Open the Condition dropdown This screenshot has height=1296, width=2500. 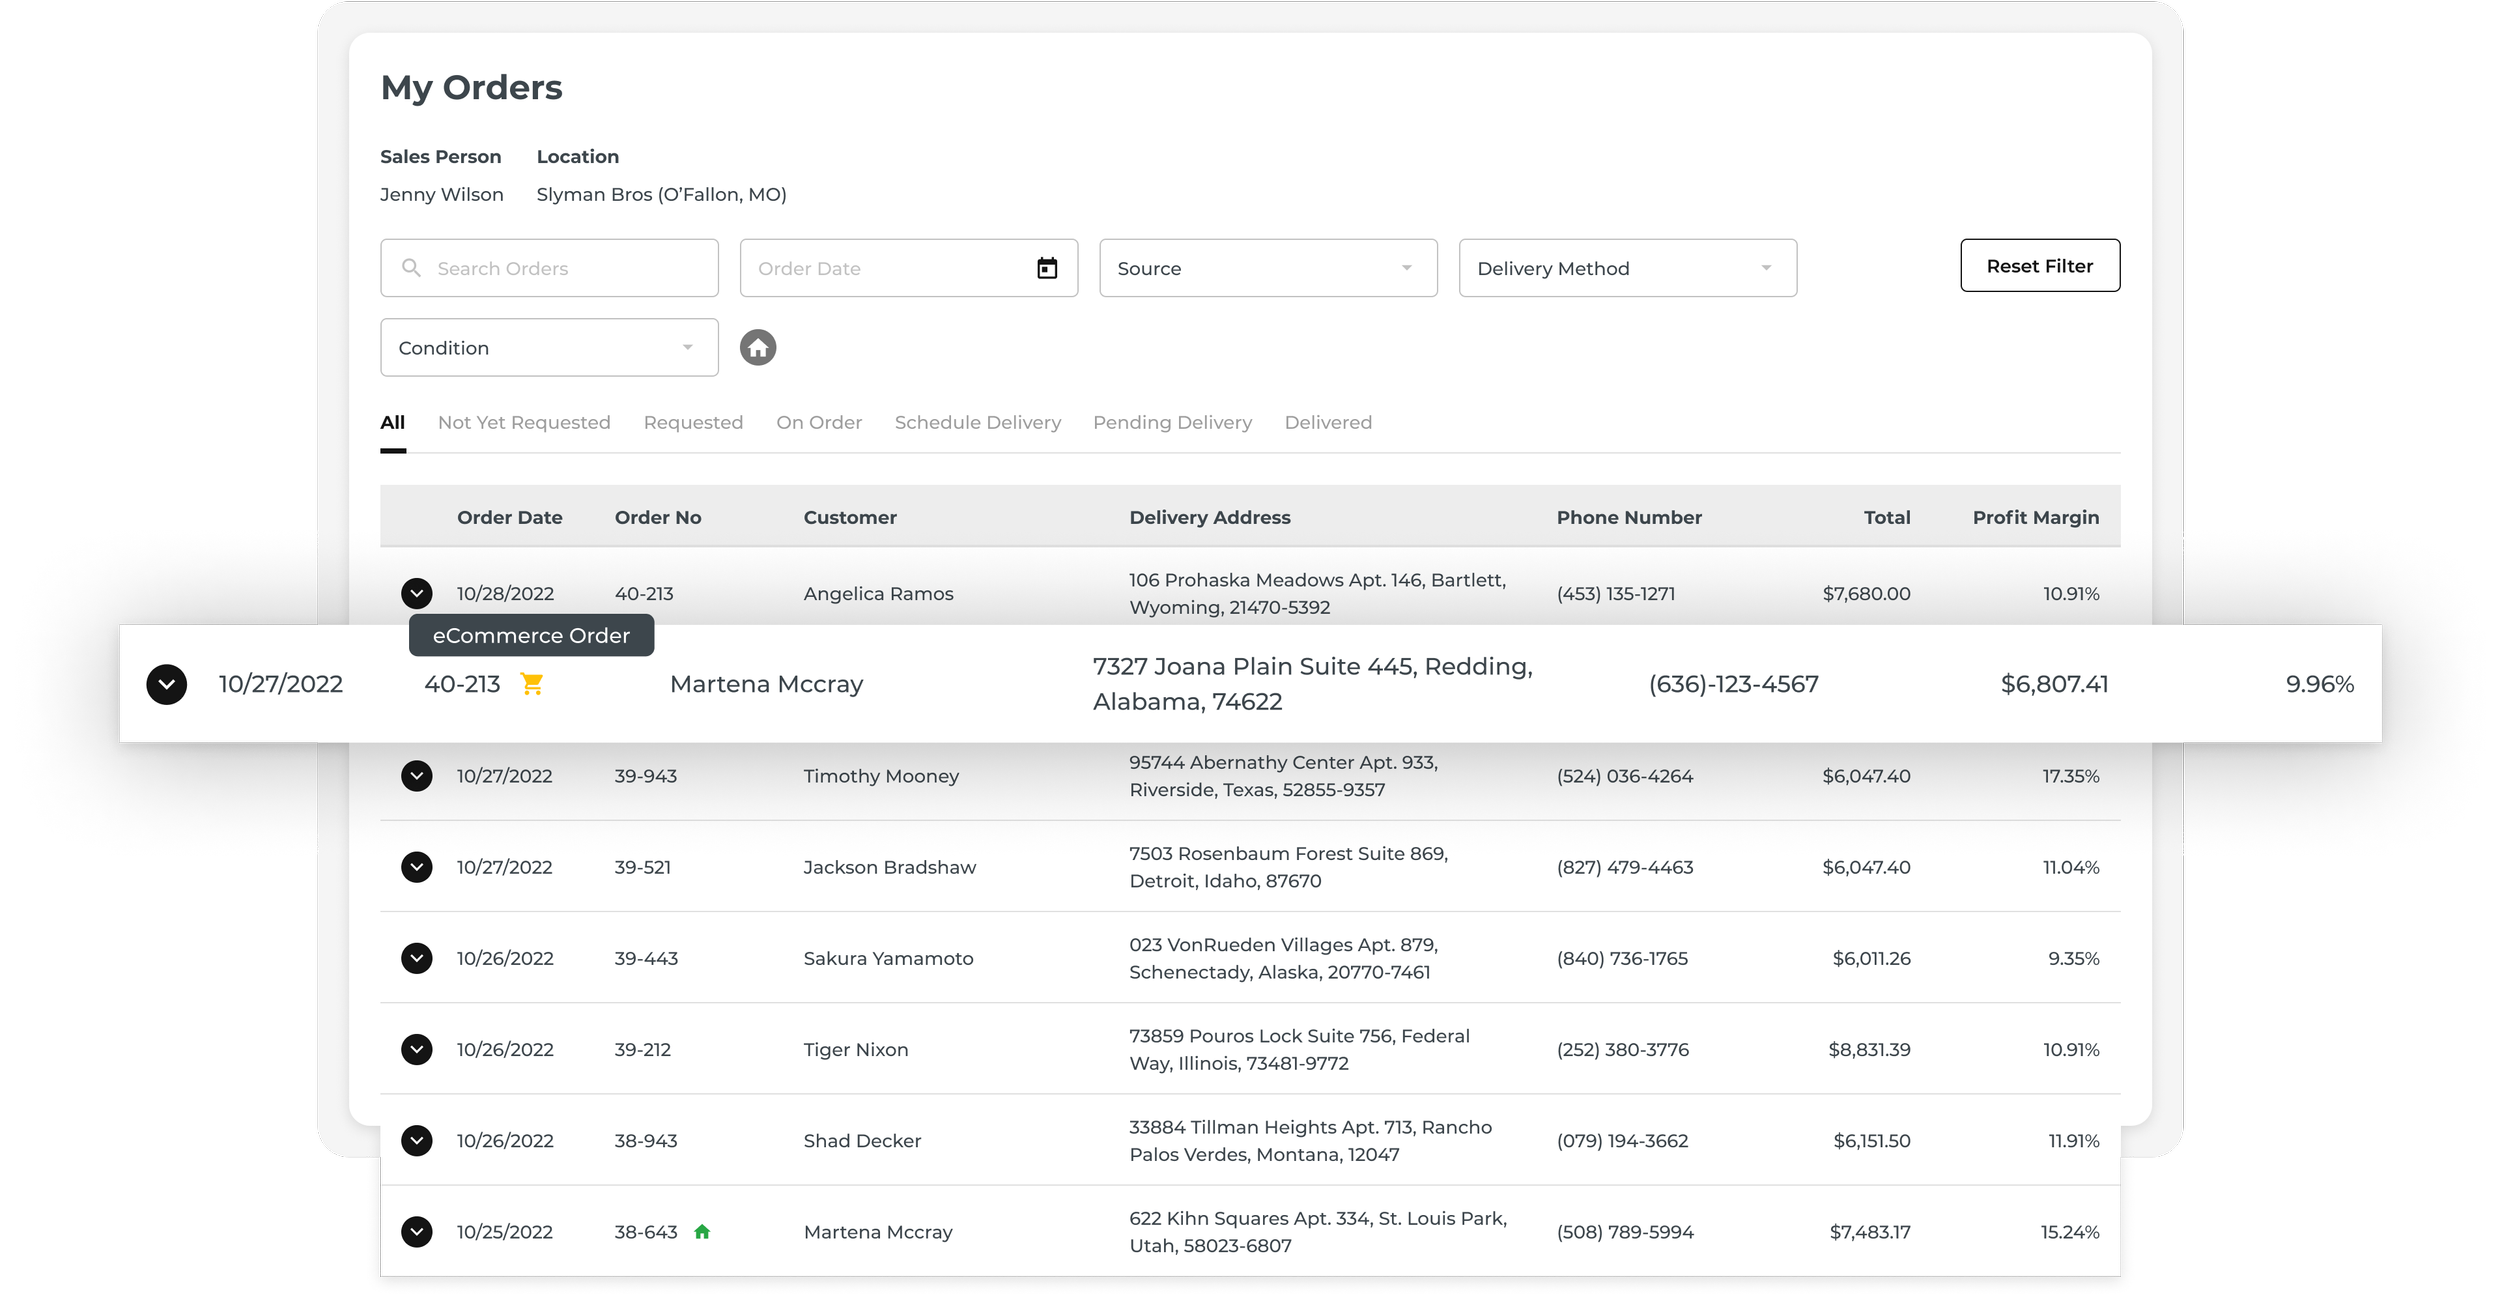pos(548,347)
